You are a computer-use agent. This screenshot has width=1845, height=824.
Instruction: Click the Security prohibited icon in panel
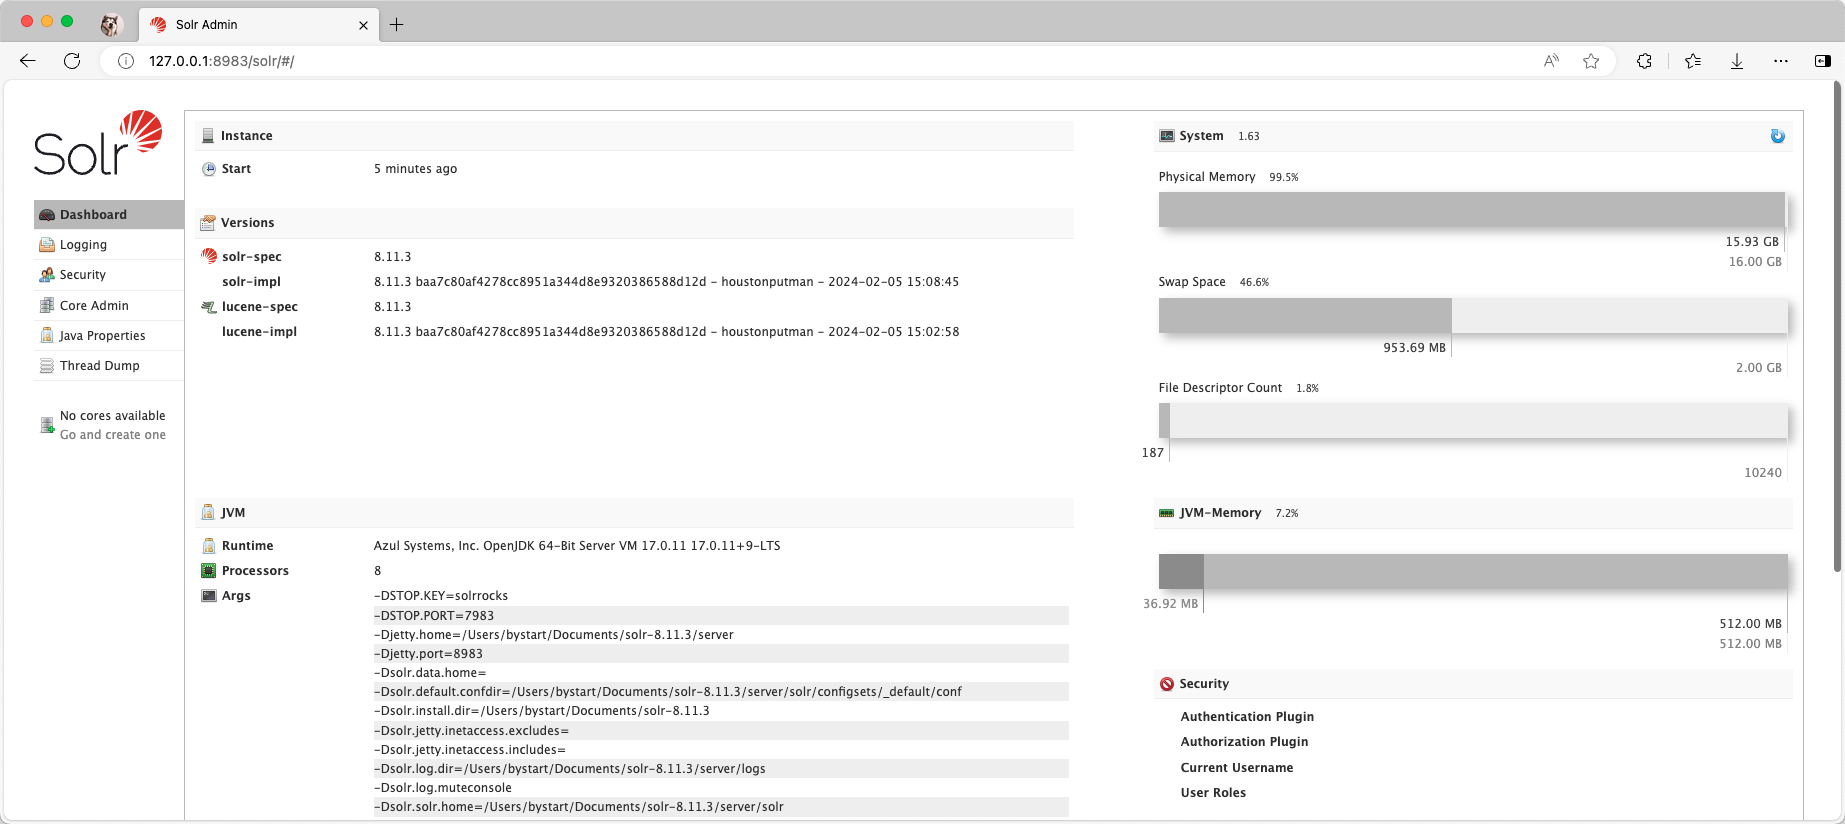click(1166, 684)
